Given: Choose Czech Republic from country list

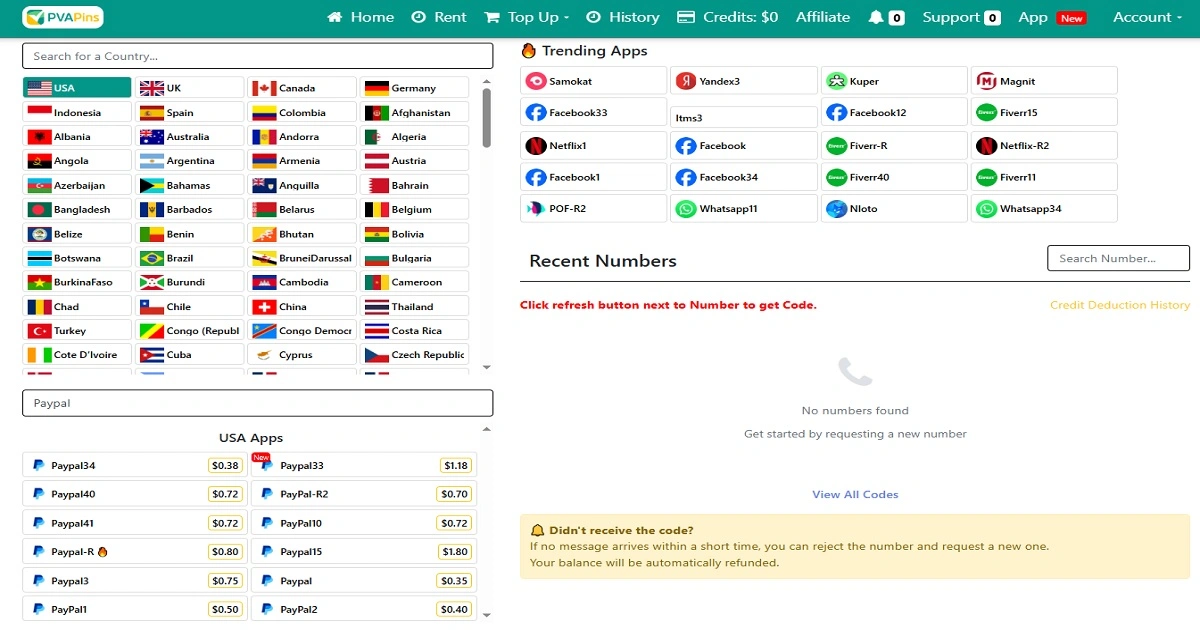Looking at the screenshot, I should click(x=415, y=354).
